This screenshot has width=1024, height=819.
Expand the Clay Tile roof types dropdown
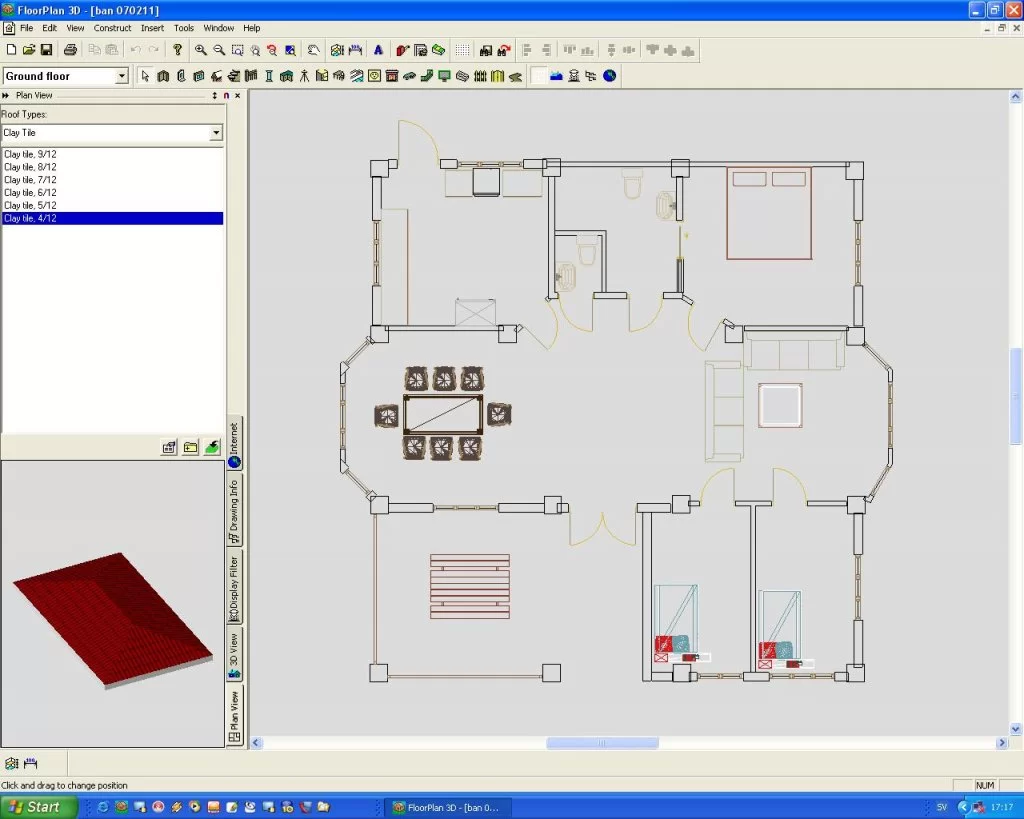point(215,133)
